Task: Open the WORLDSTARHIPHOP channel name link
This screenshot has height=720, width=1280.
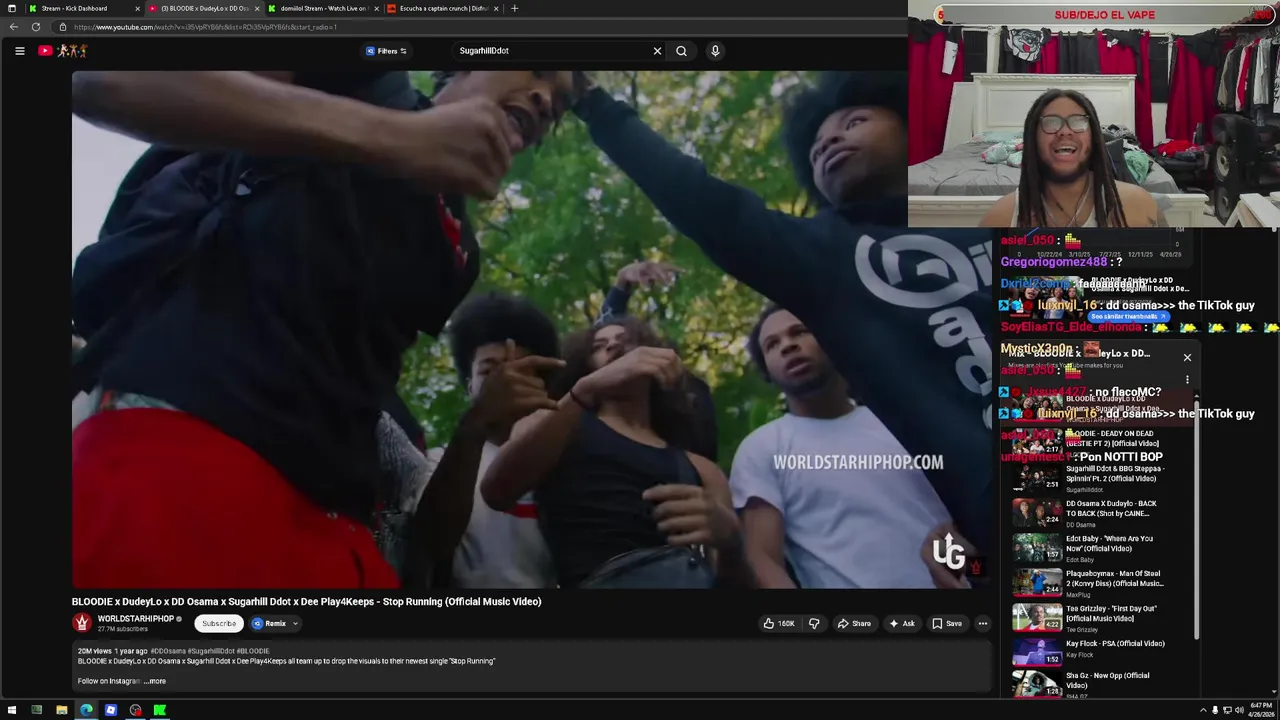Action: click(136, 619)
